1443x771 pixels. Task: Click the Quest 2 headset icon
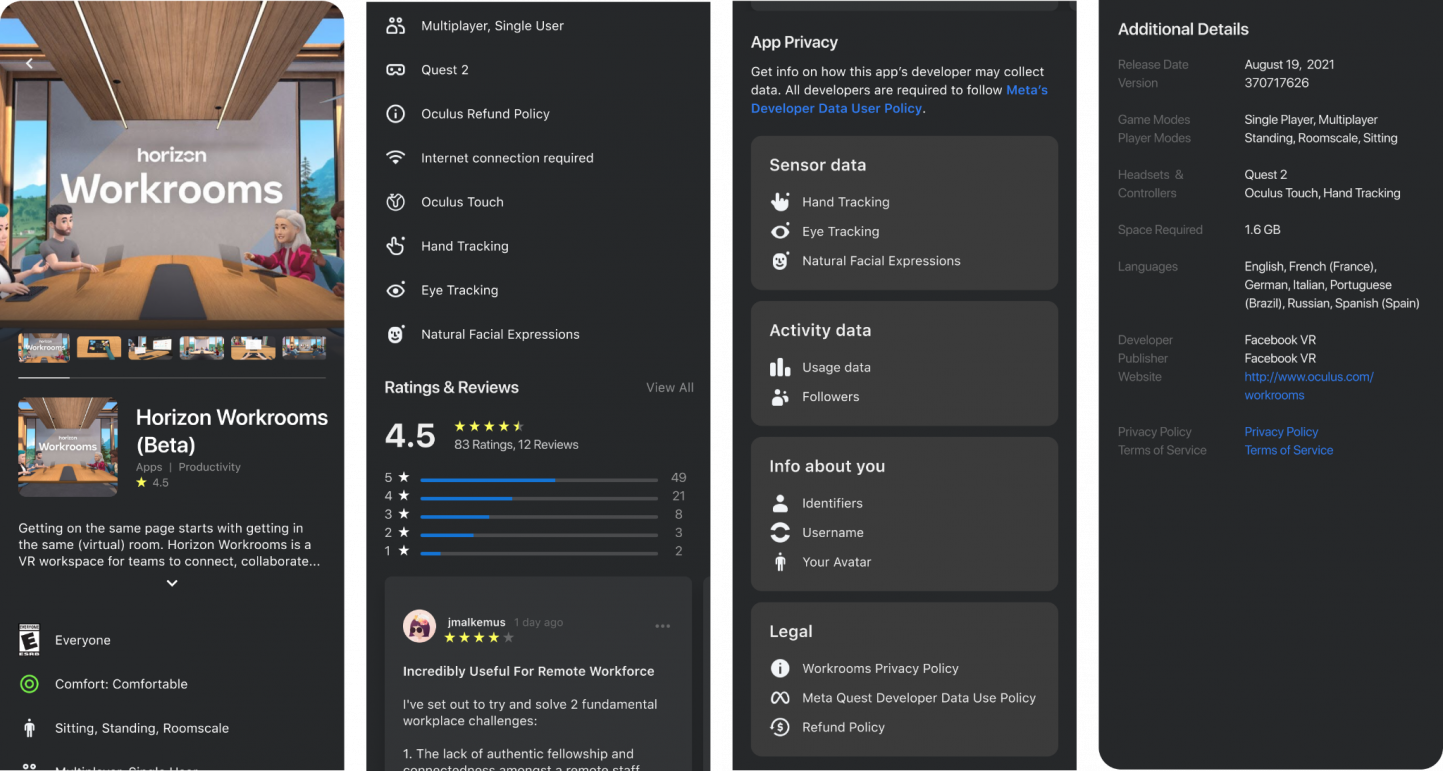(x=396, y=70)
